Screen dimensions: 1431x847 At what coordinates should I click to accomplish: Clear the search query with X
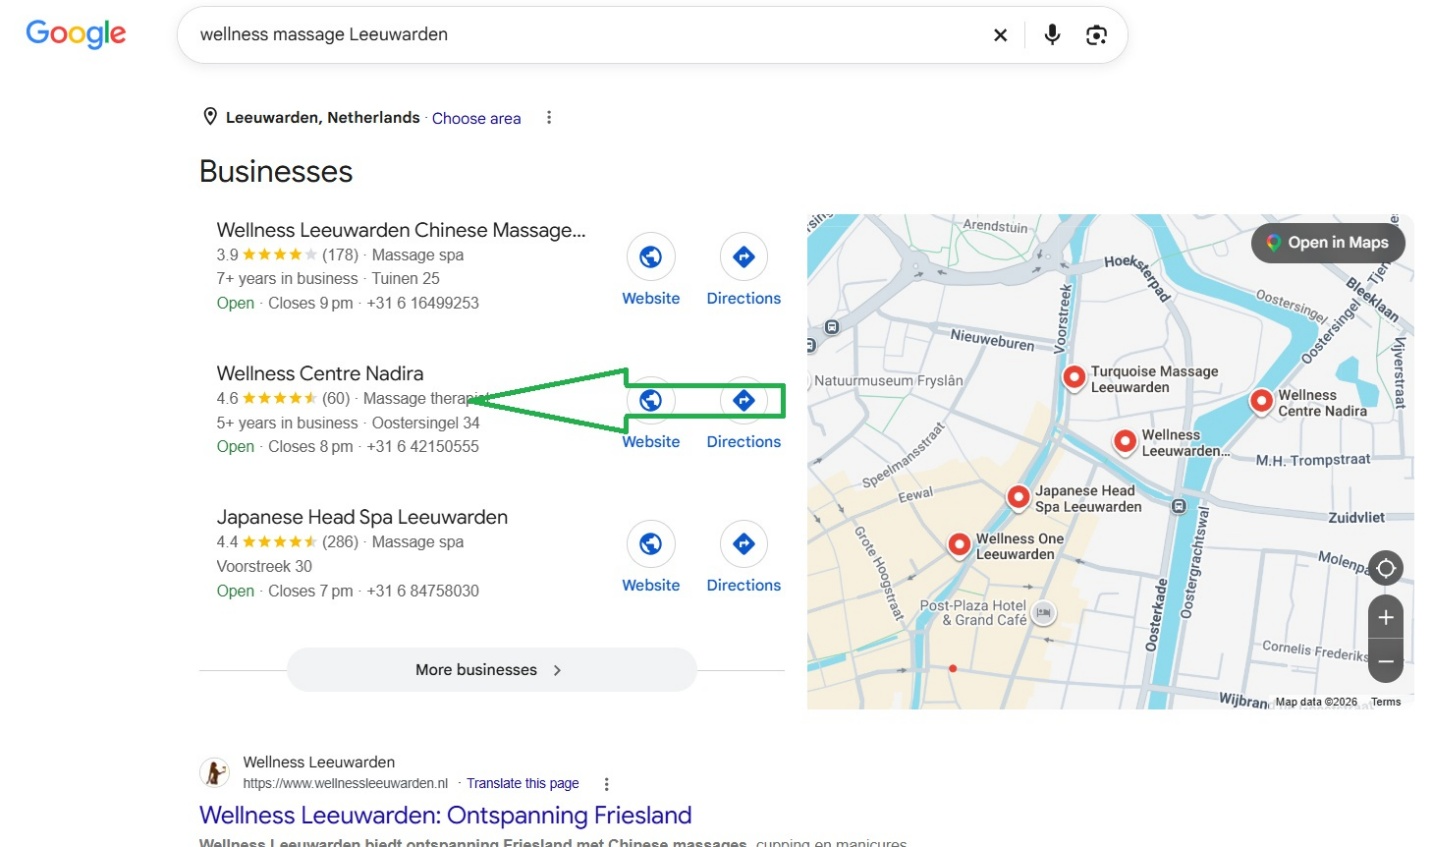(x=1000, y=35)
